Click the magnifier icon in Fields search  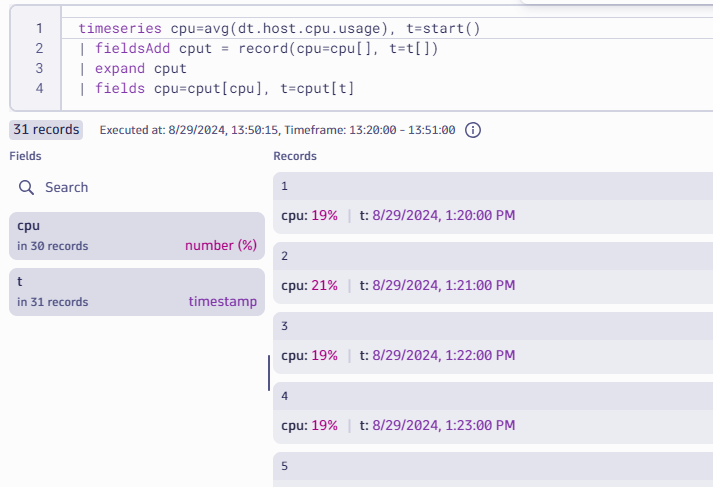(27, 187)
